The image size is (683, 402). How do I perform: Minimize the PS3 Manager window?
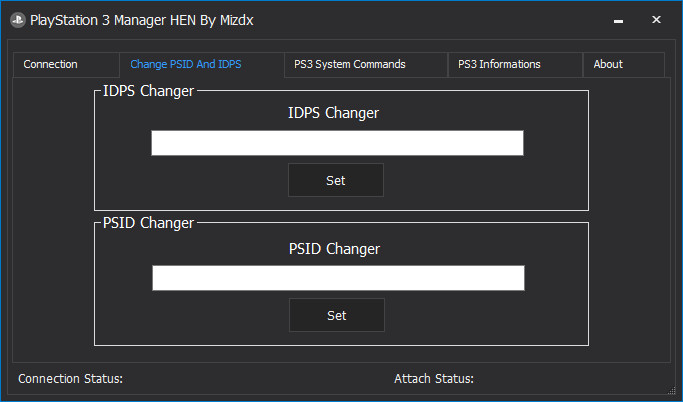point(618,20)
